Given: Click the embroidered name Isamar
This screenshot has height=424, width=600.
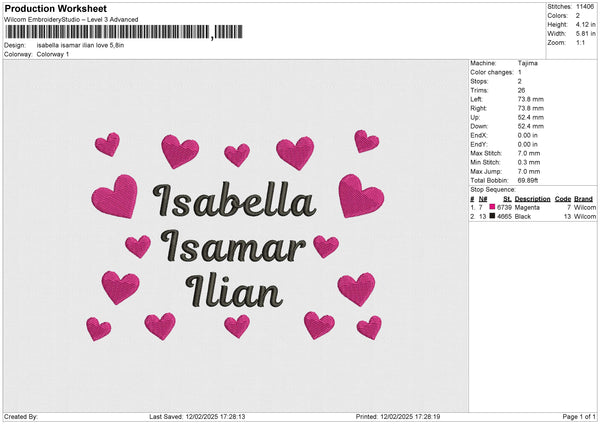Looking at the screenshot, I should 233,246.
